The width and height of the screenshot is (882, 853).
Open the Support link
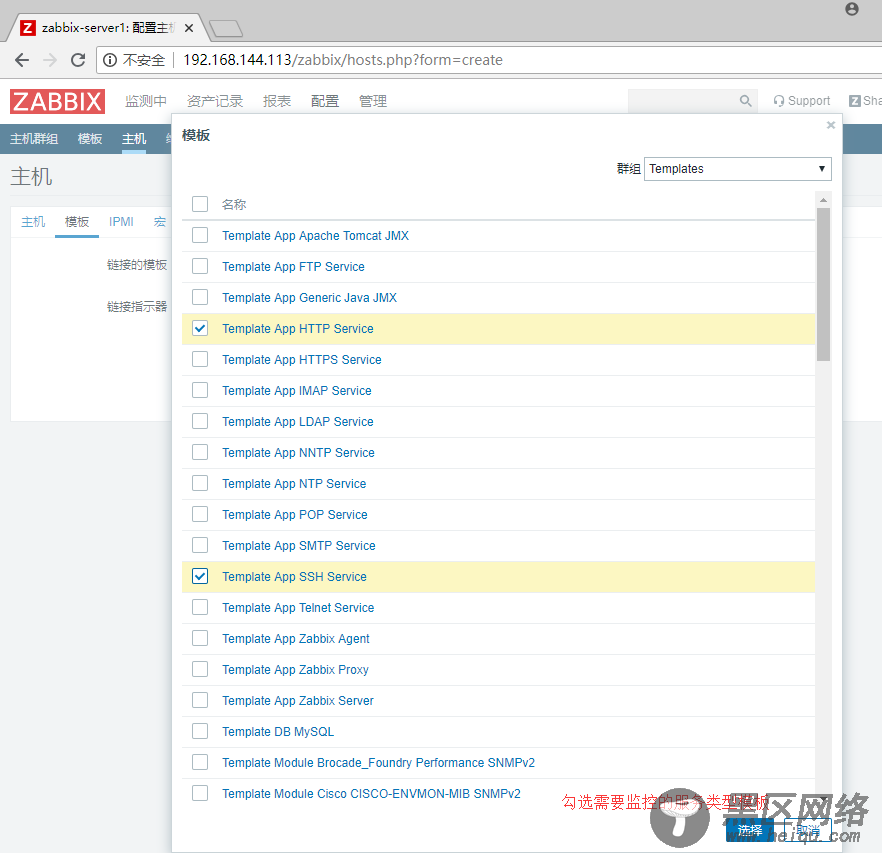(802, 101)
